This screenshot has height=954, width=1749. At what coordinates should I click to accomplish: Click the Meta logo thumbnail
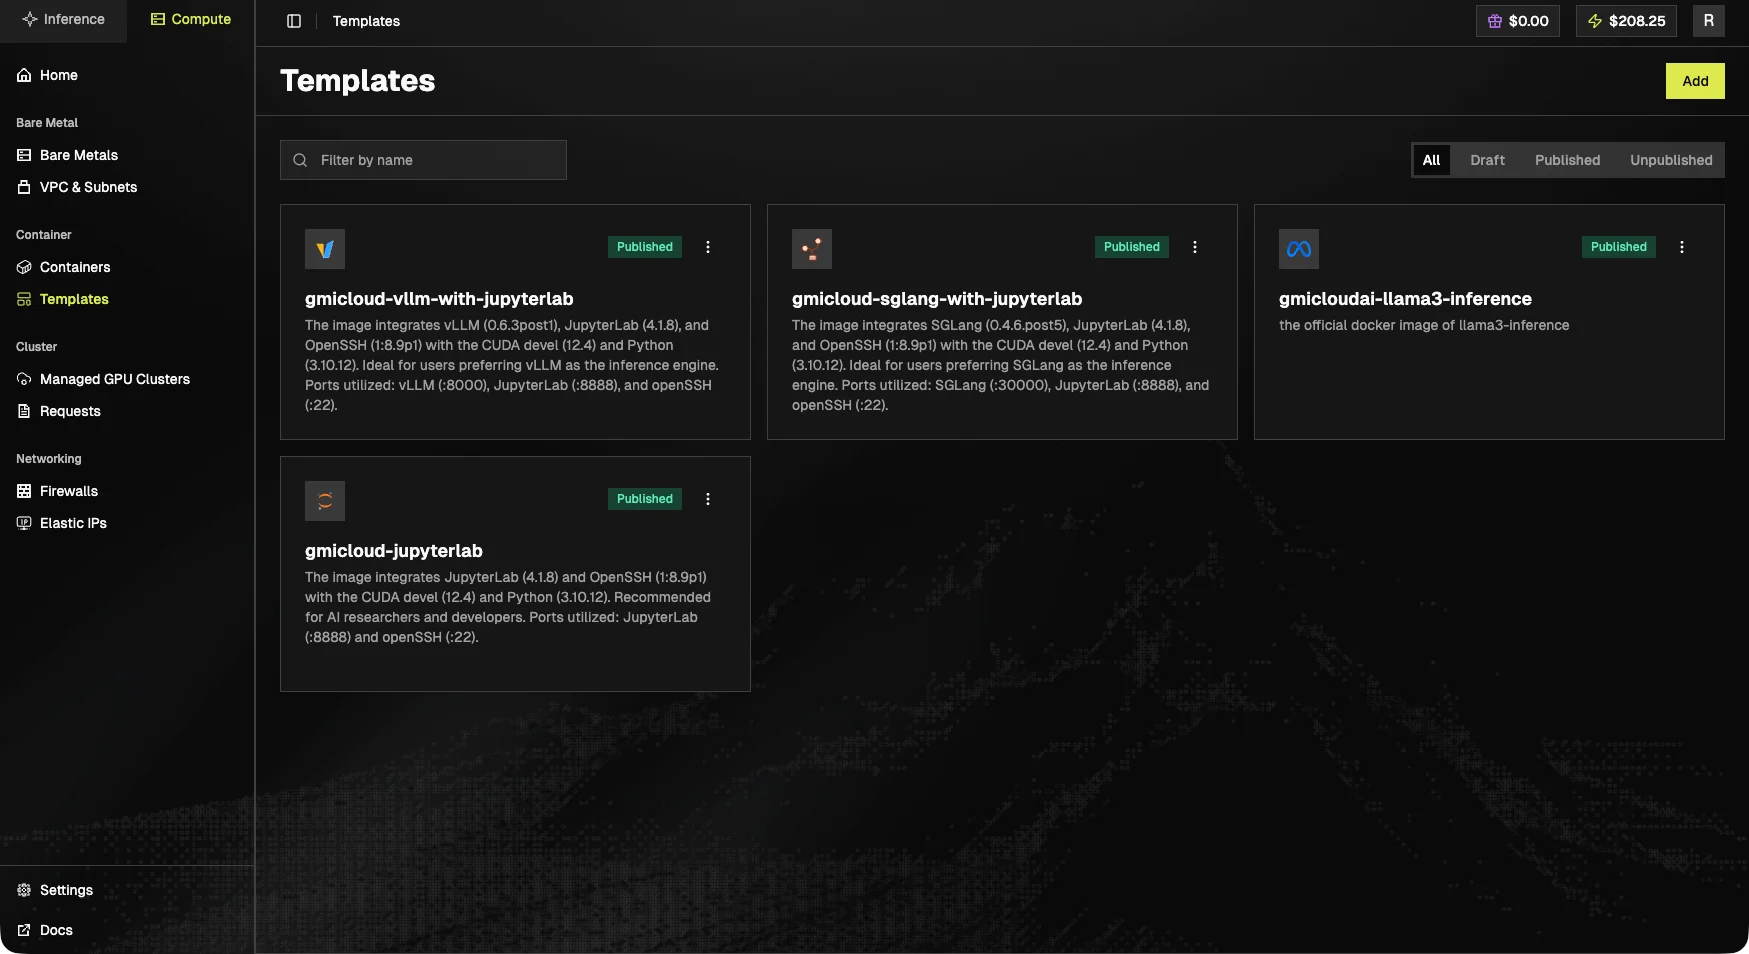click(x=1299, y=249)
